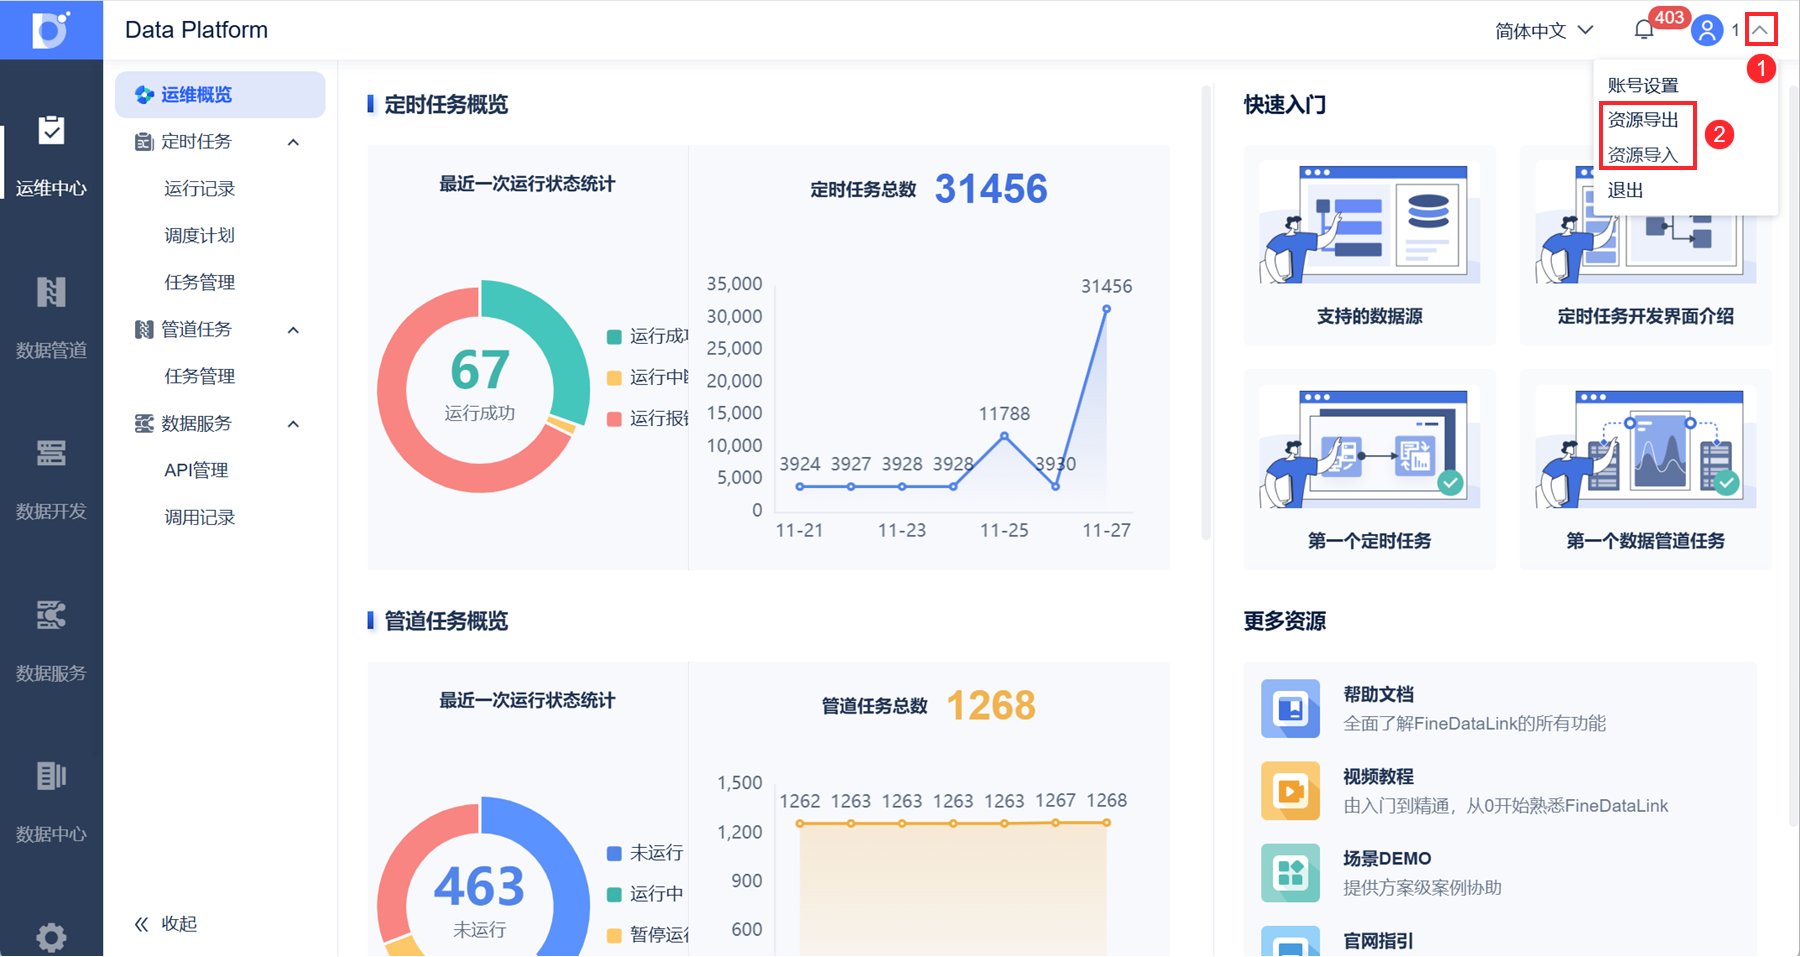
Task: Open 调度计划 page
Action: (200, 236)
